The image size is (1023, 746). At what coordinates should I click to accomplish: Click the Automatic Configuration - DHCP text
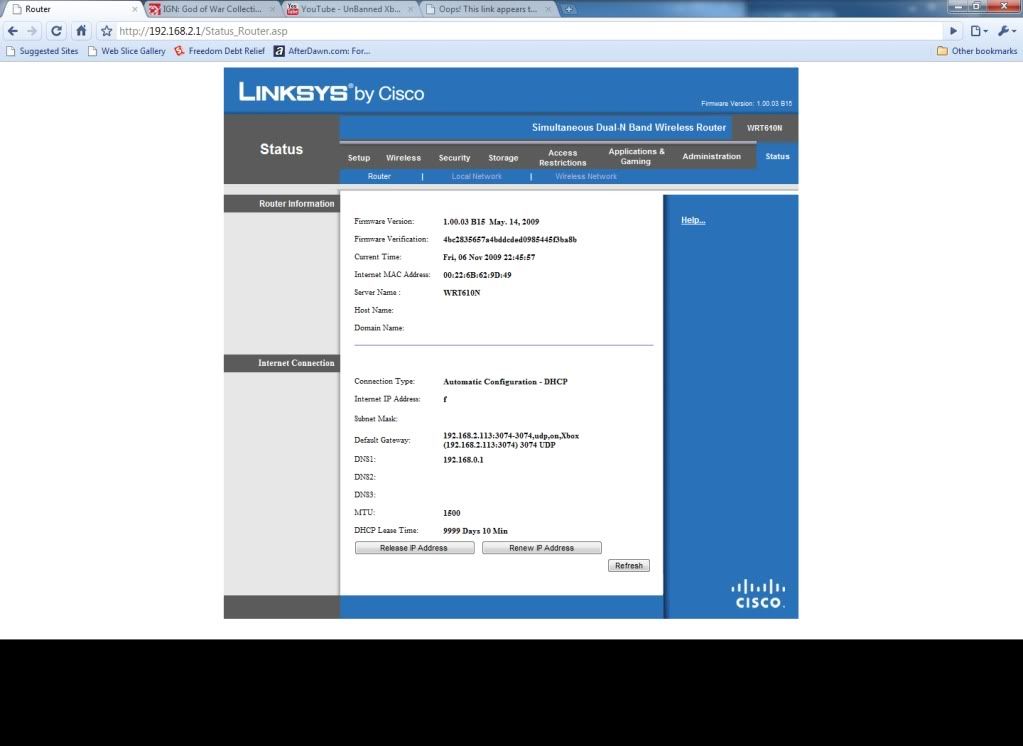[x=505, y=382]
